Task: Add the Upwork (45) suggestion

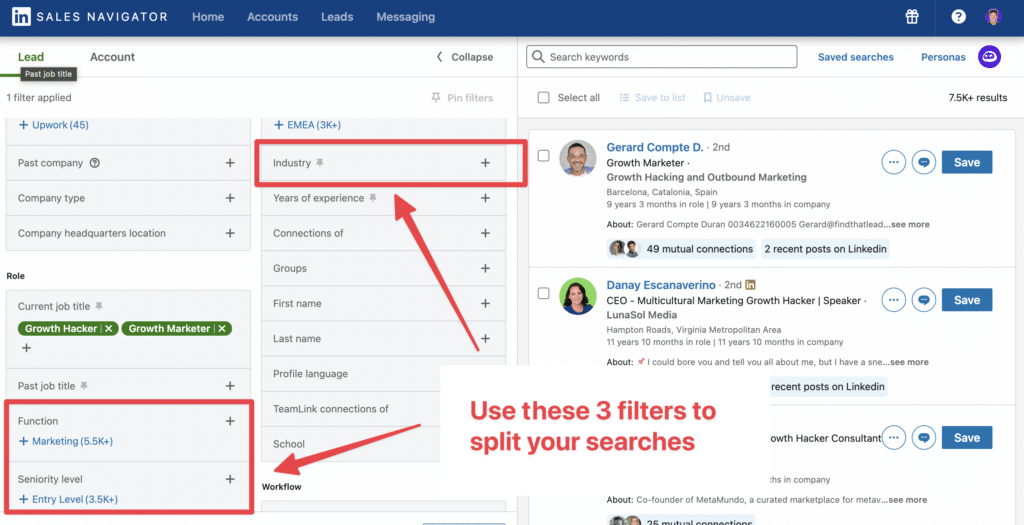Action: pyautogui.click(x=54, y=125)
